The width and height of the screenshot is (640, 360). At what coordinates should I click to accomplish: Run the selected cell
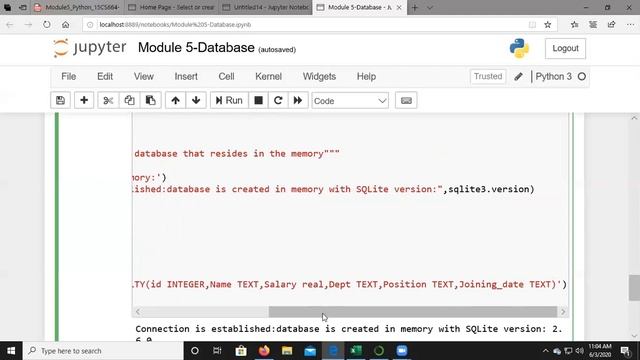pyautogui.click(x=229, y=100)
